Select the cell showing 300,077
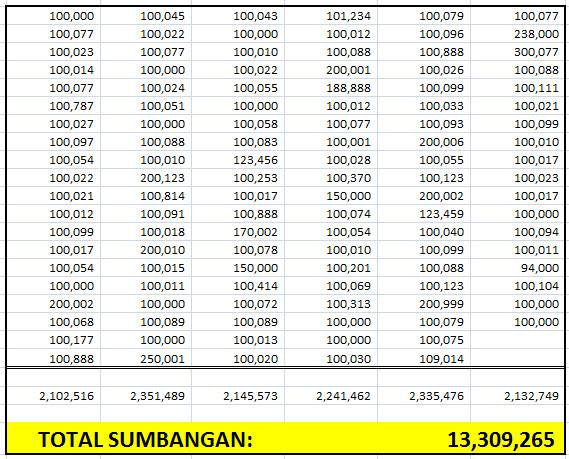 click(517, 52)
